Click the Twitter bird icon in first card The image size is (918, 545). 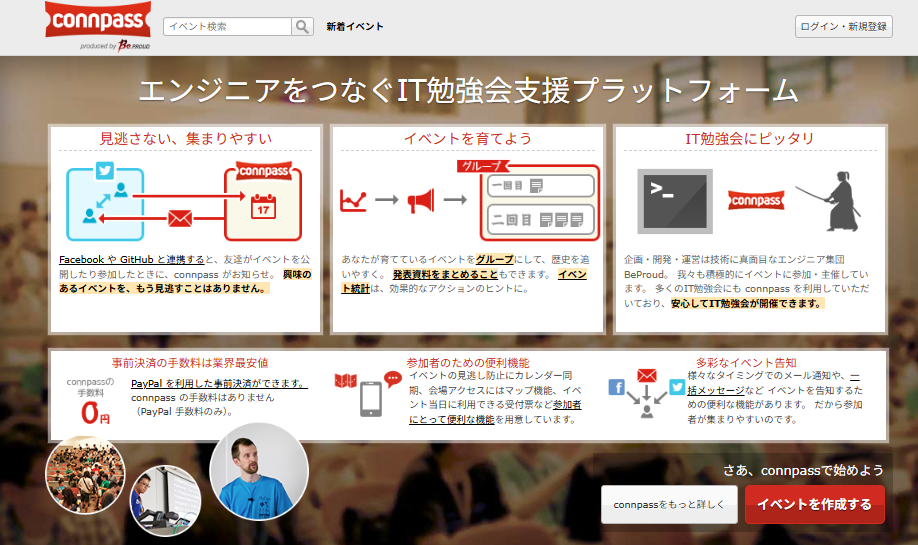click(x=104, y=170)
